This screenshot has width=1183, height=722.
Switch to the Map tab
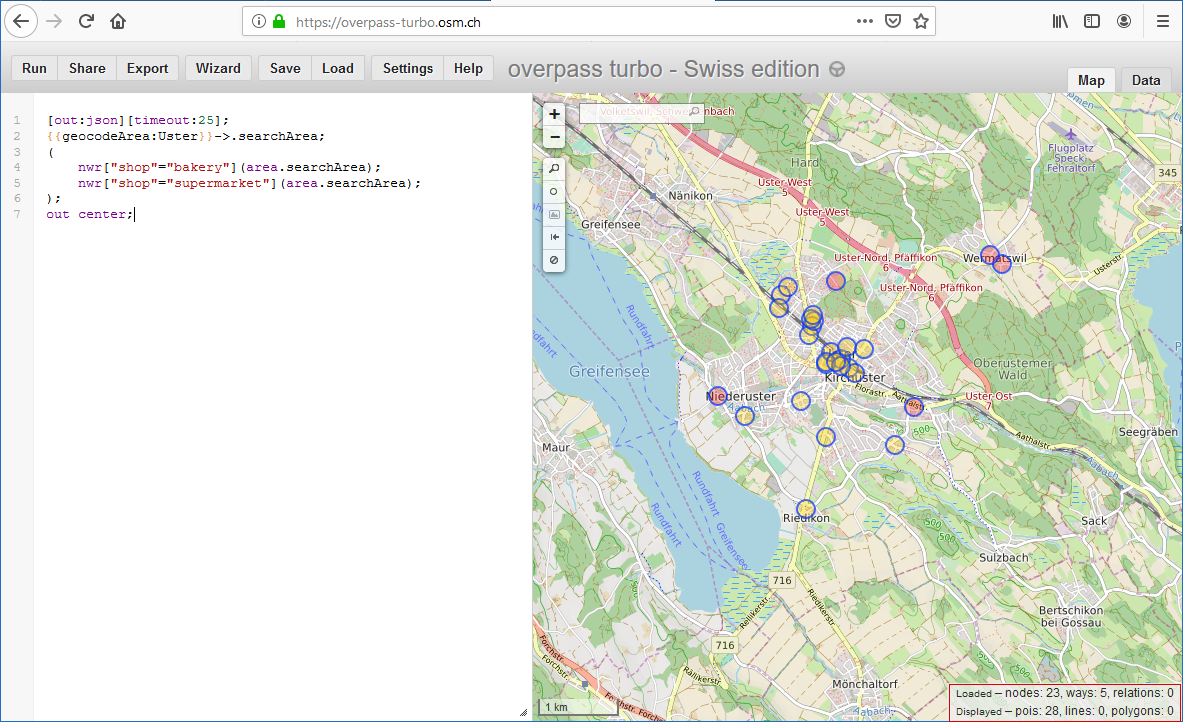1091,80
